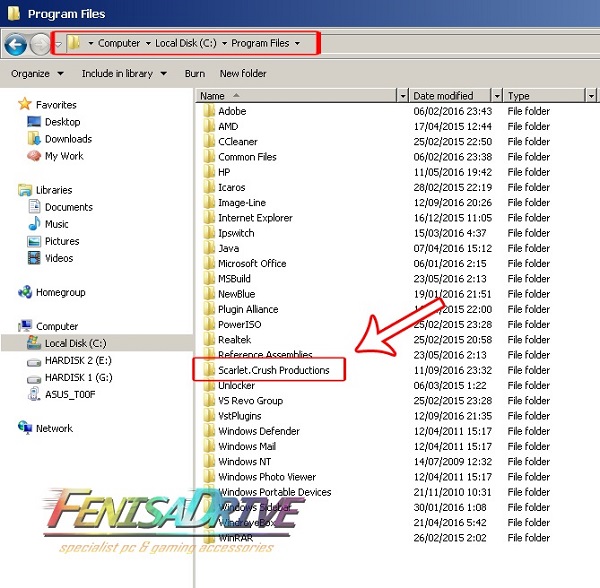Click the Favorites star icon

[x=24, y=104]
